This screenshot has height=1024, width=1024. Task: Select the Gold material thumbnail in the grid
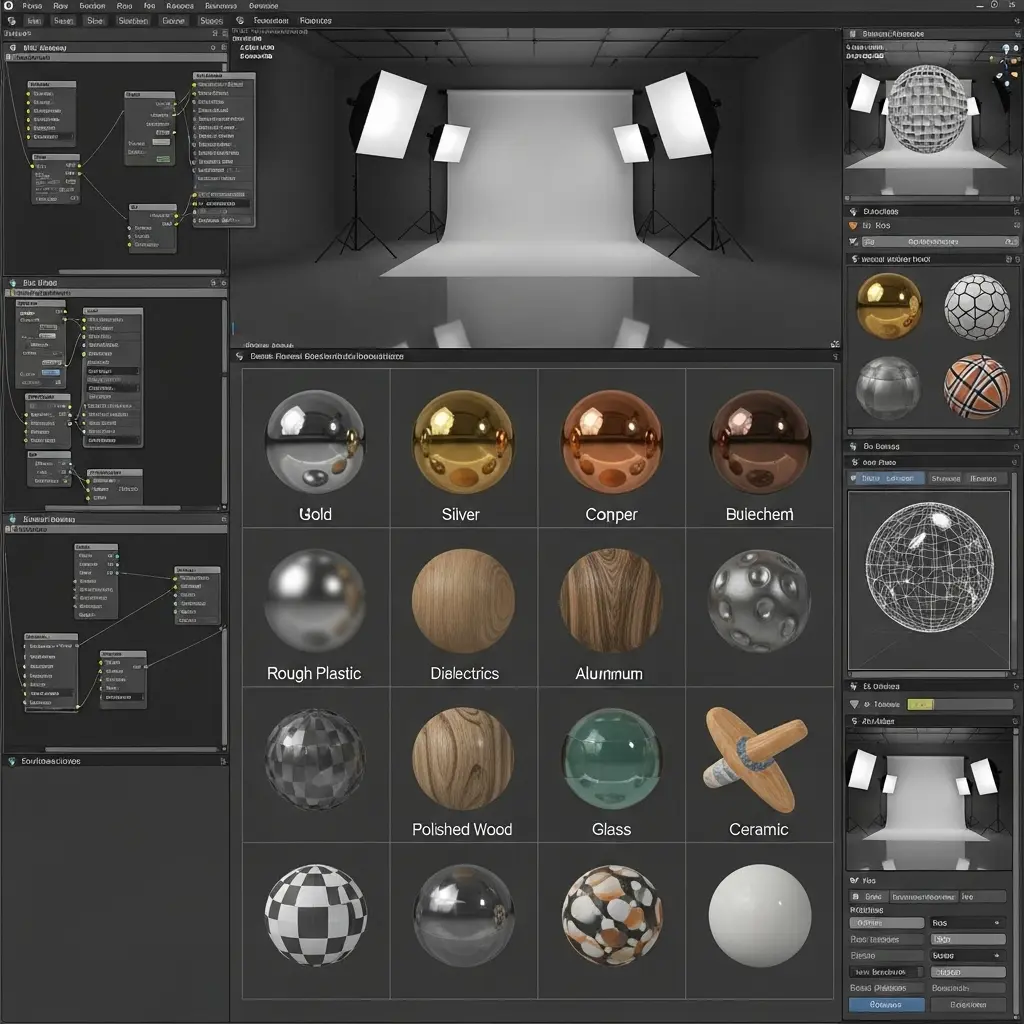(x=314, y=440)
